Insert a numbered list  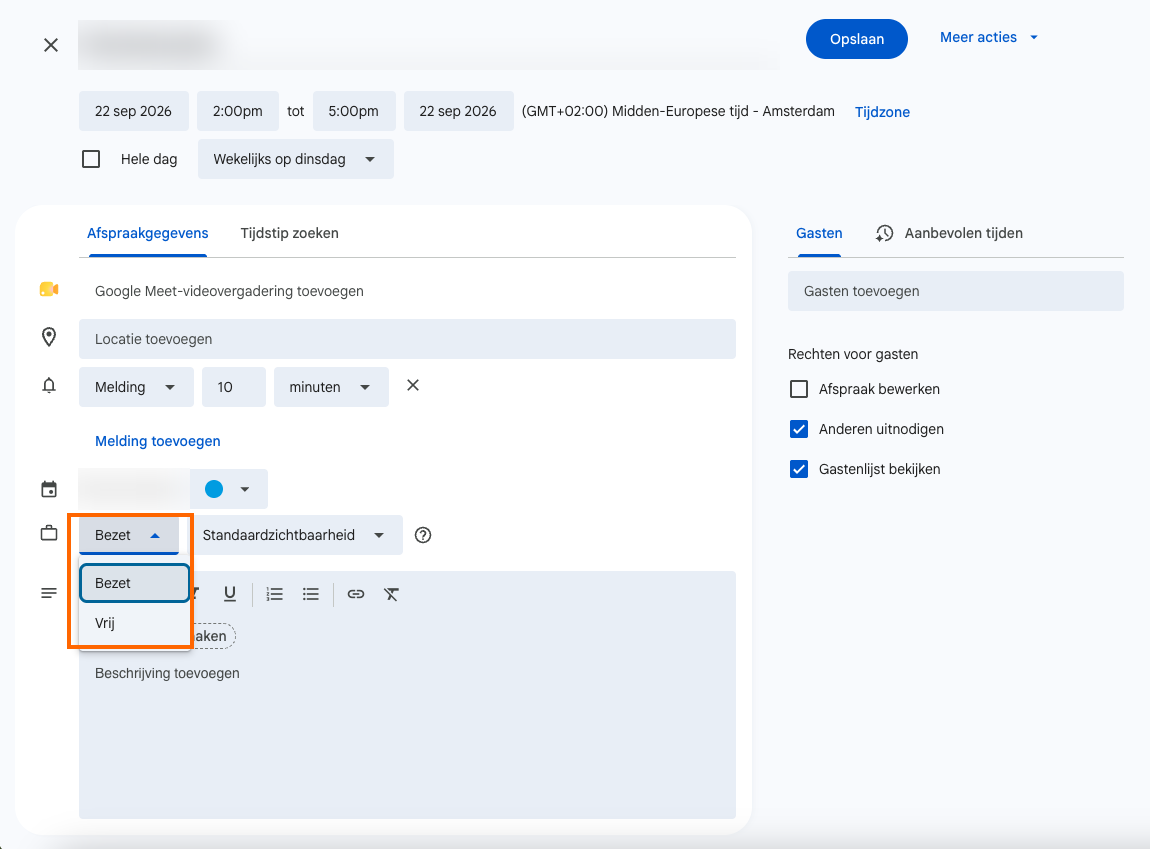274,594
